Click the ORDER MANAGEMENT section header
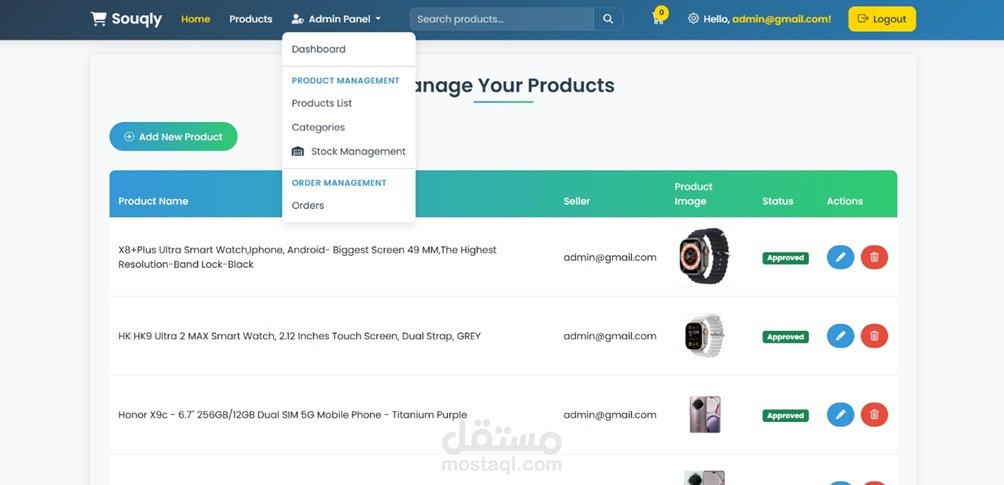The image size is (1004, 485). (339, 183)
